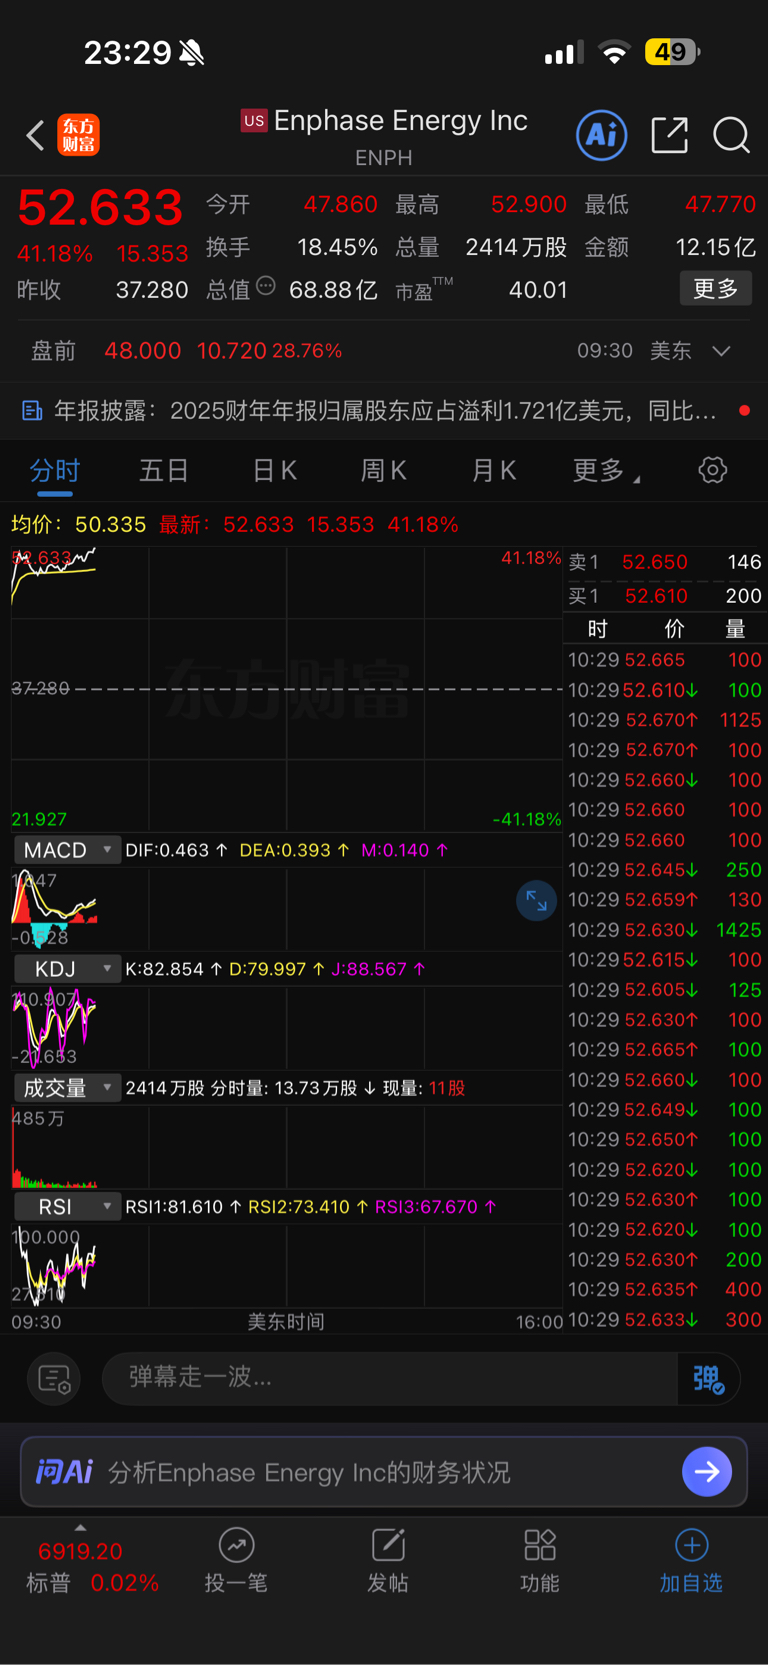Image resolution: width=768 pixels, height=1665 pixels.
Task: Open the 年报披露 news headline
Action: 384,411
